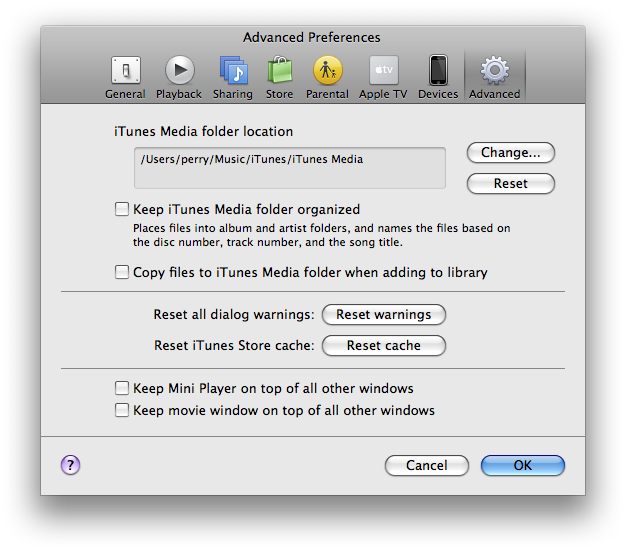Check Keep movie window on top
This screenshot has height=551, width=626.
click(x=122, y=410)
